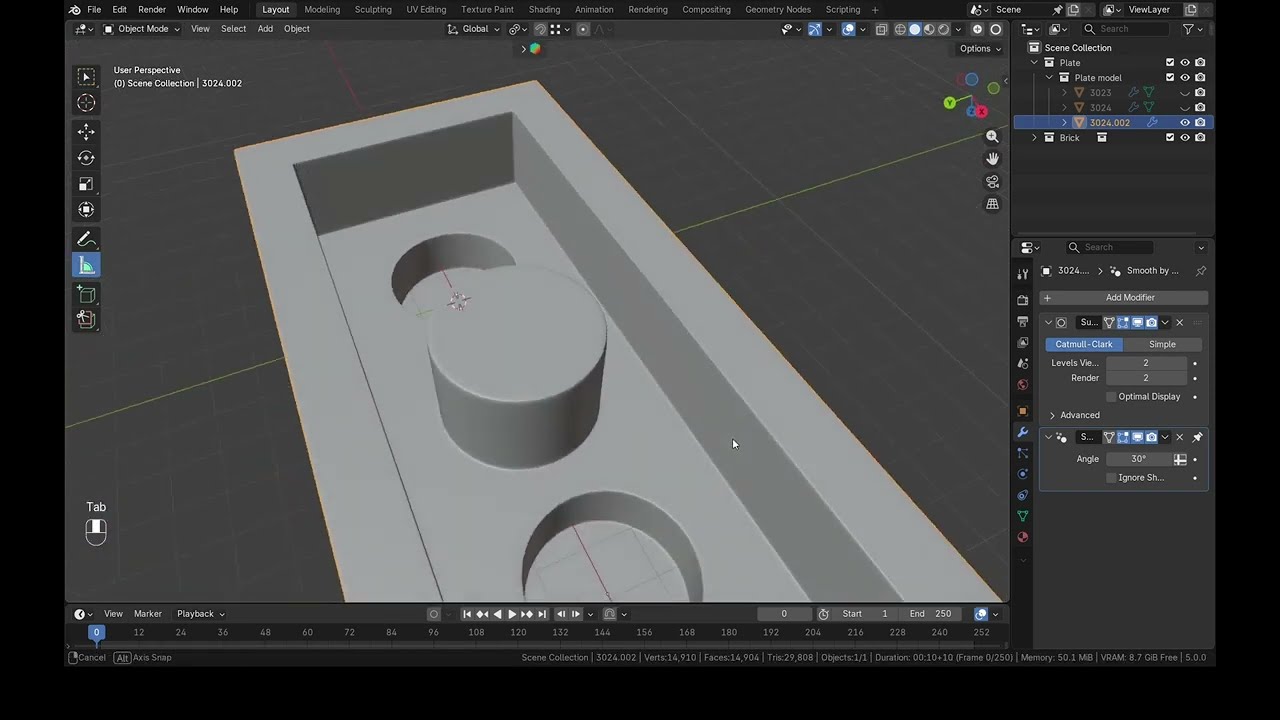Viewport: 1280px width, 720px height.
Task: Select the Move tool
Action: (86, 132)
